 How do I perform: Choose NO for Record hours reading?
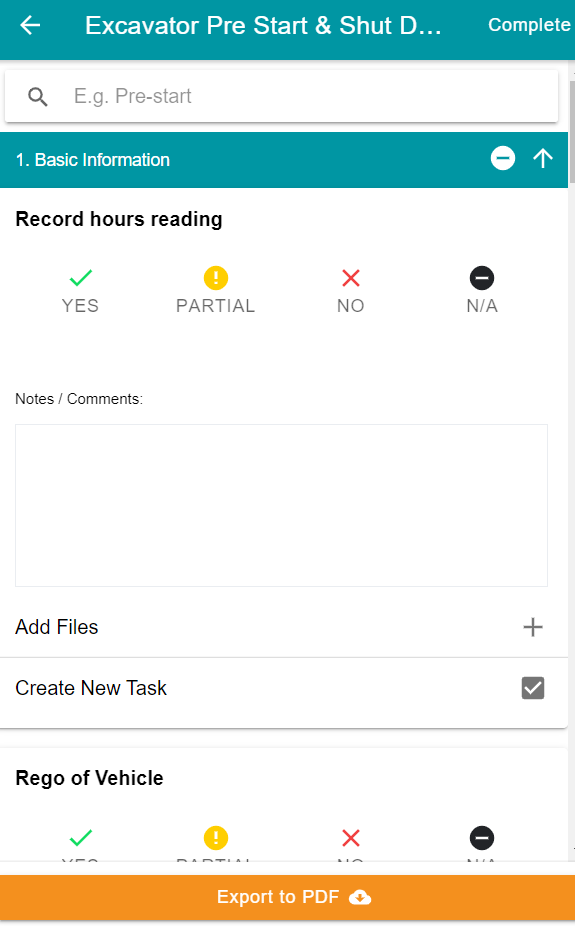(x=351, y=291)
